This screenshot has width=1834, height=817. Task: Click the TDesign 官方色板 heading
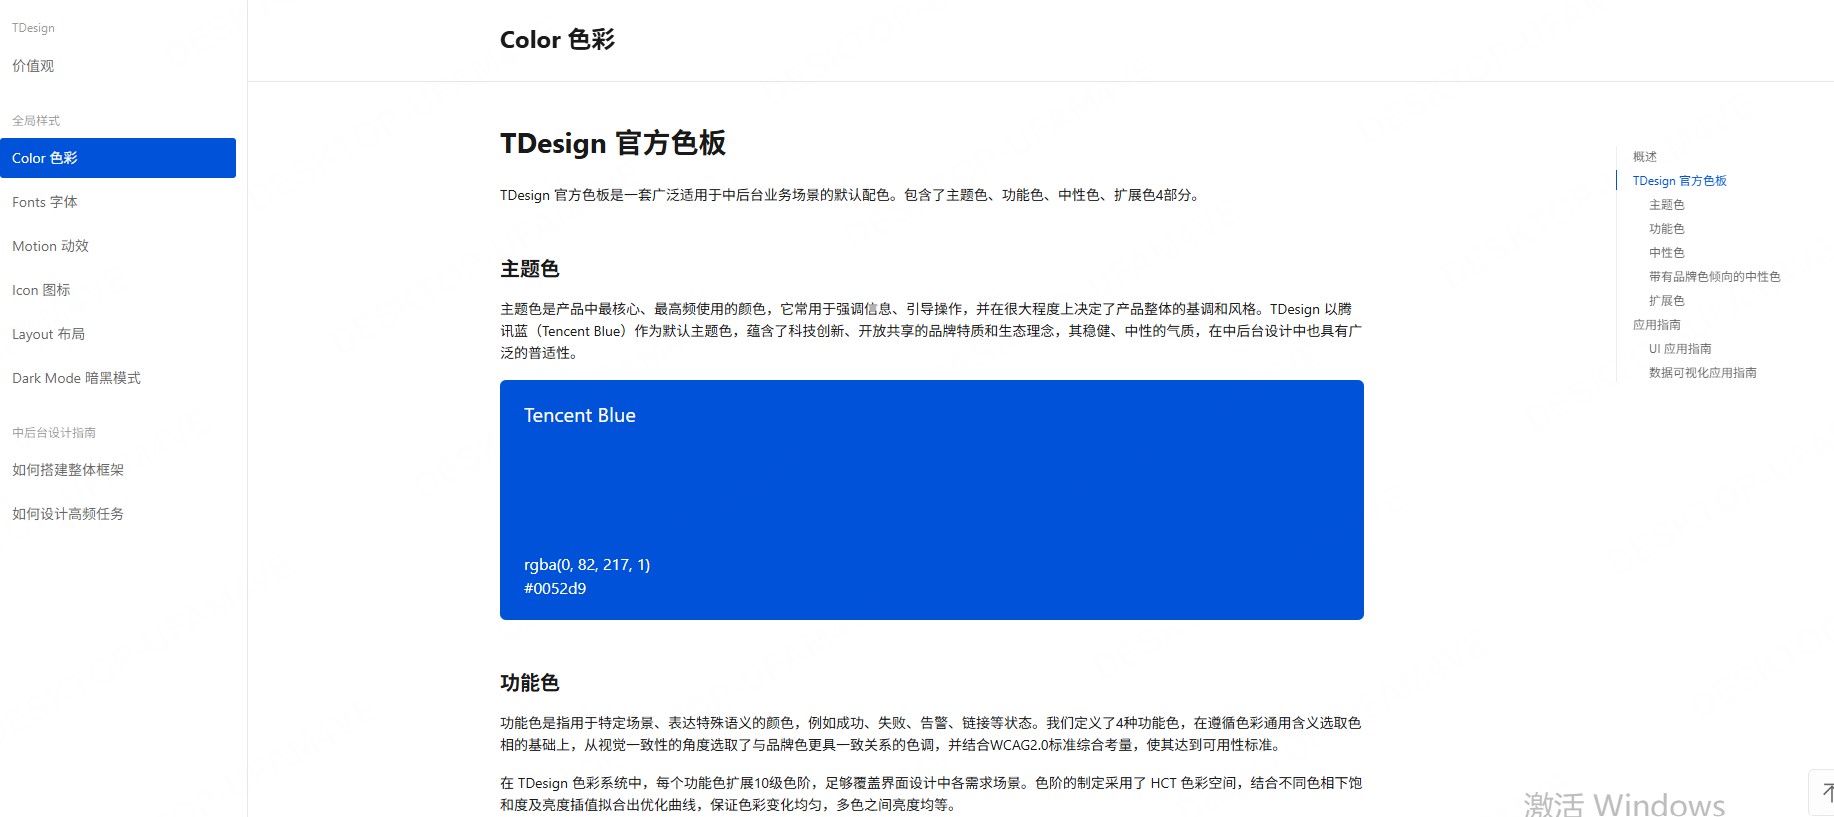coord(613,143)
